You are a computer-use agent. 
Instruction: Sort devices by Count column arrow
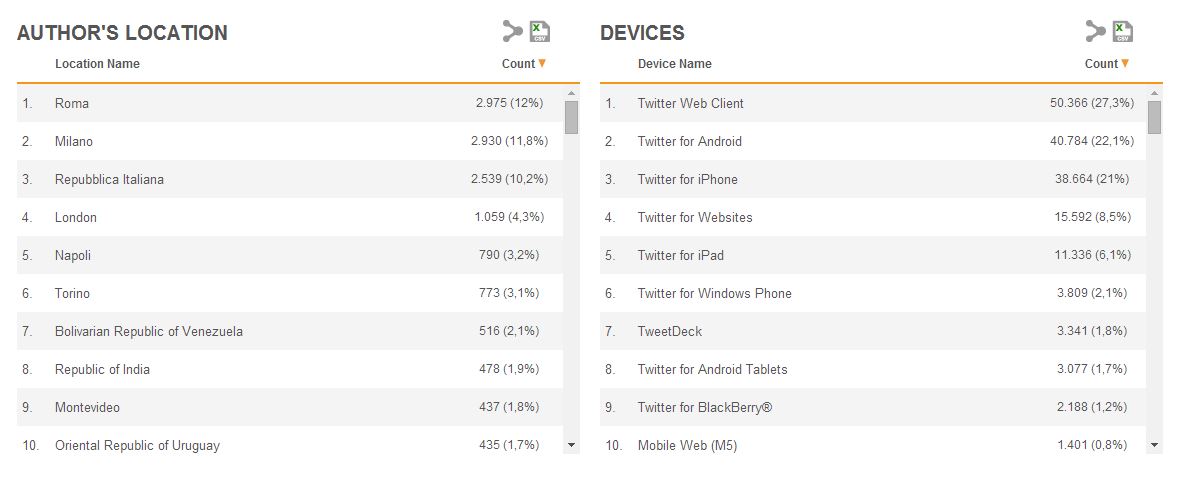1125,64
